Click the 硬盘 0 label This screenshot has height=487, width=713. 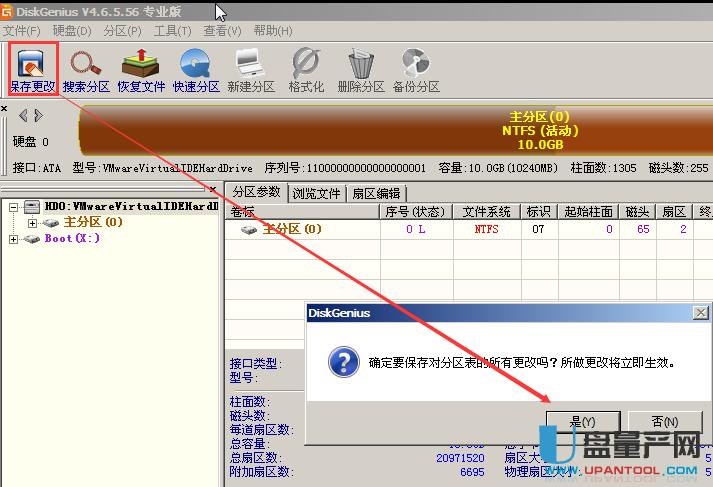coord(30,142)
